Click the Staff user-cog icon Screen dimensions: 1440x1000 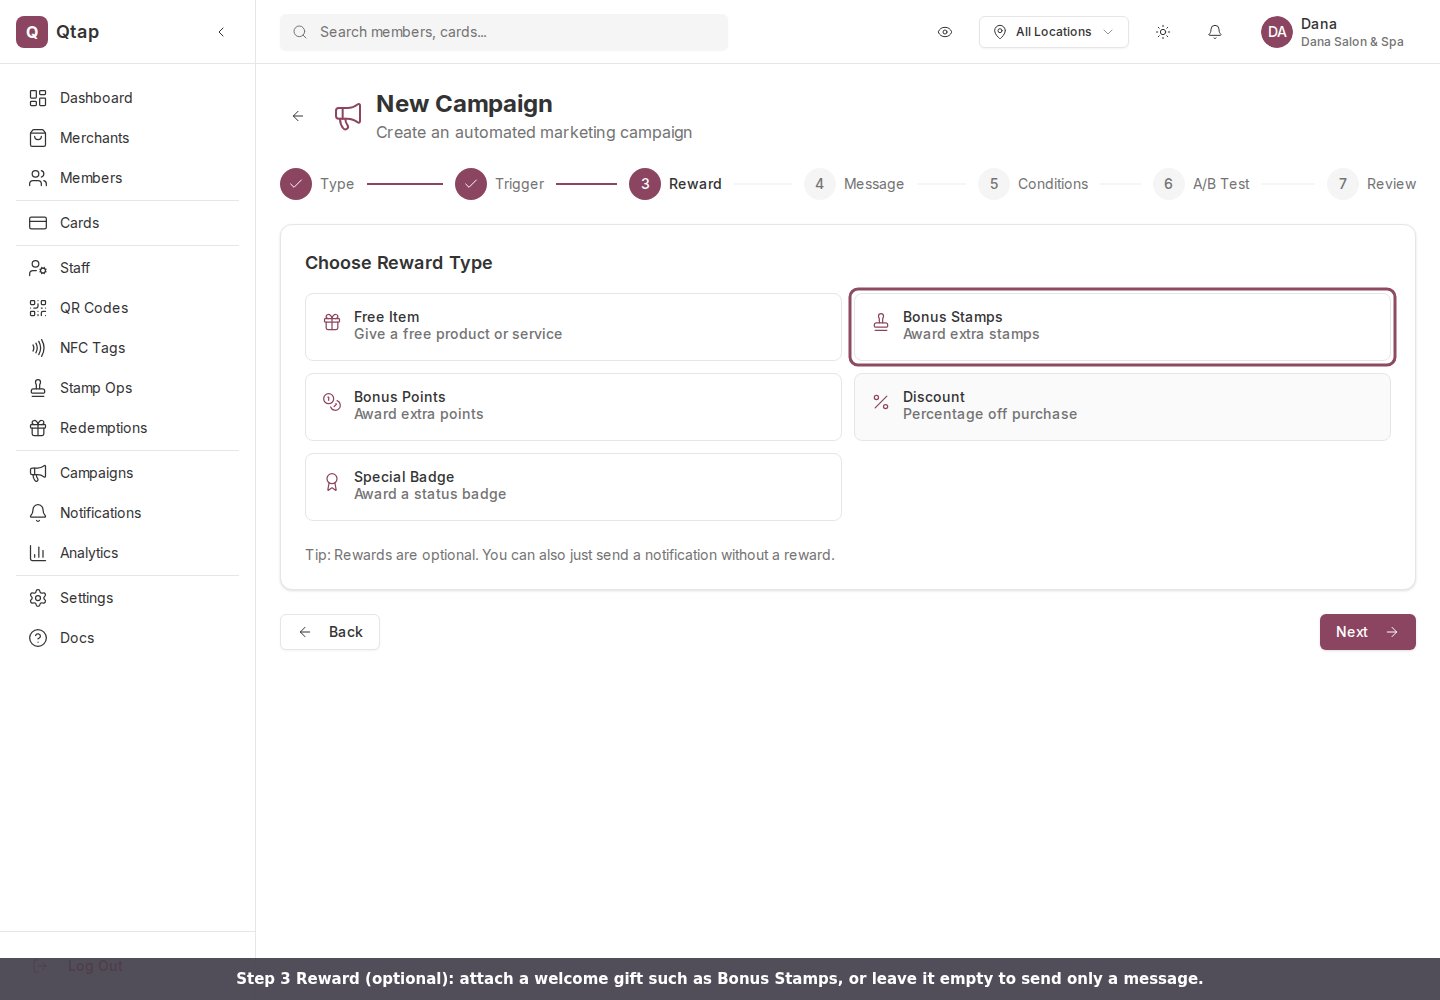pyautogui.click(x=38, y=268)
